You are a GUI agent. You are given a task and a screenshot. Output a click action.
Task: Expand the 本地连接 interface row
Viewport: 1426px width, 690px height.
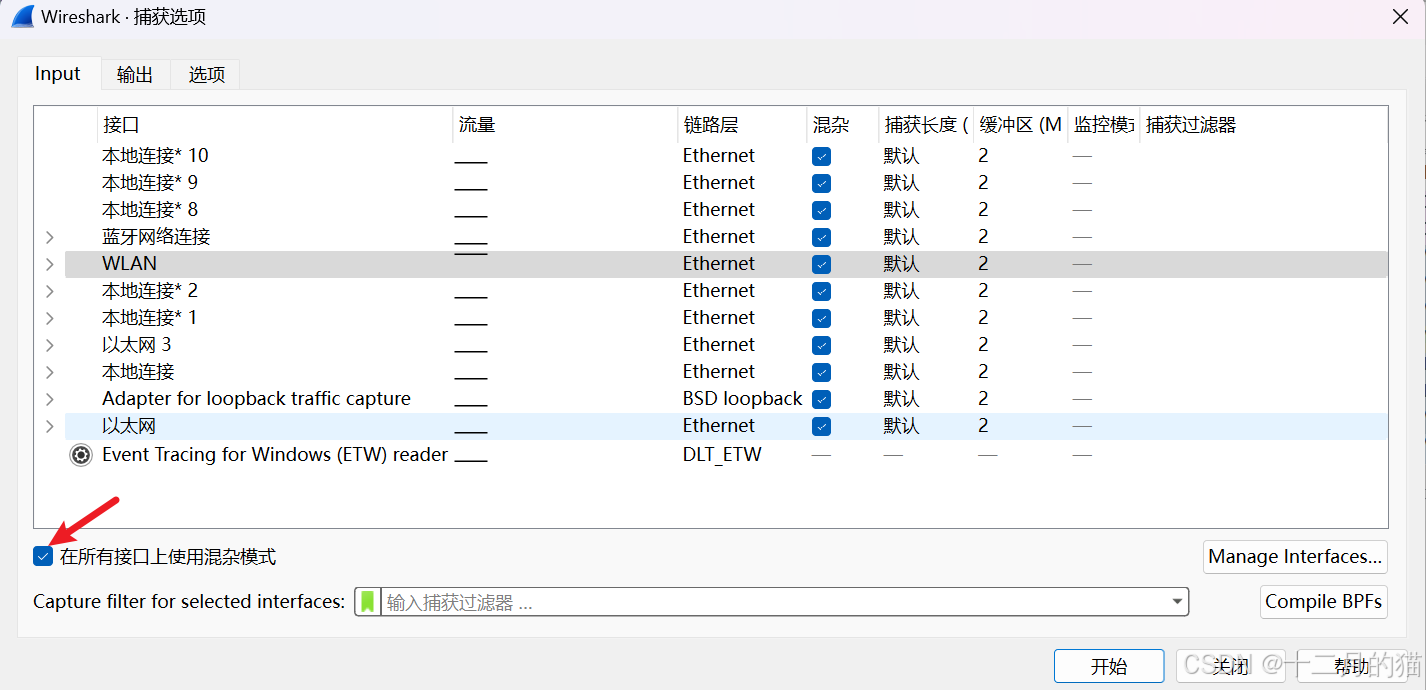coord(50,372)
